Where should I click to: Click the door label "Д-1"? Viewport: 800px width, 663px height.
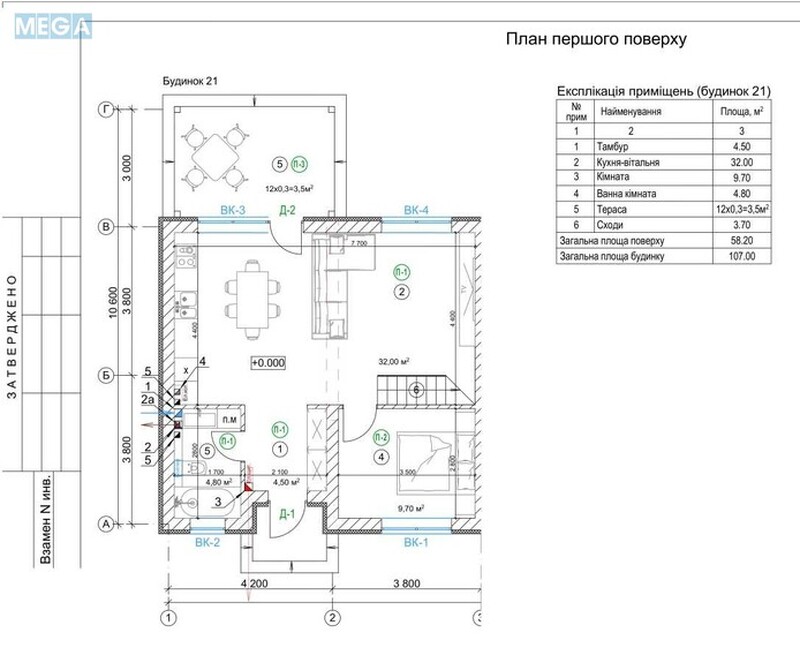coord(287,514)
